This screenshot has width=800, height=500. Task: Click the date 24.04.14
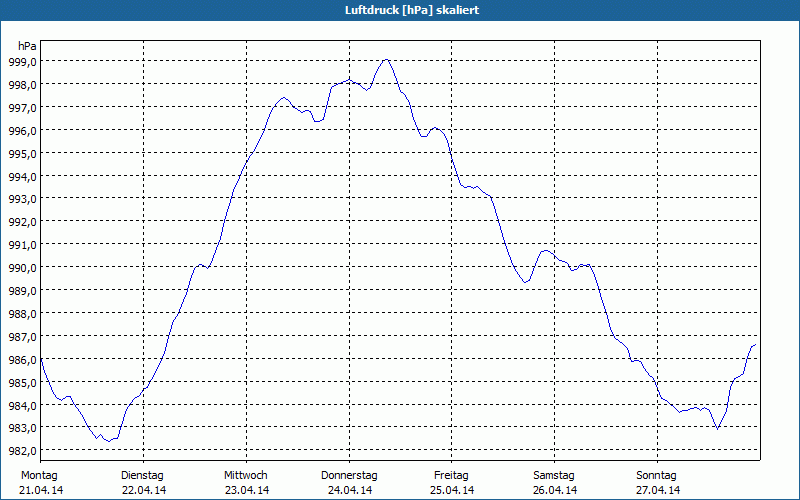[350, 490]
